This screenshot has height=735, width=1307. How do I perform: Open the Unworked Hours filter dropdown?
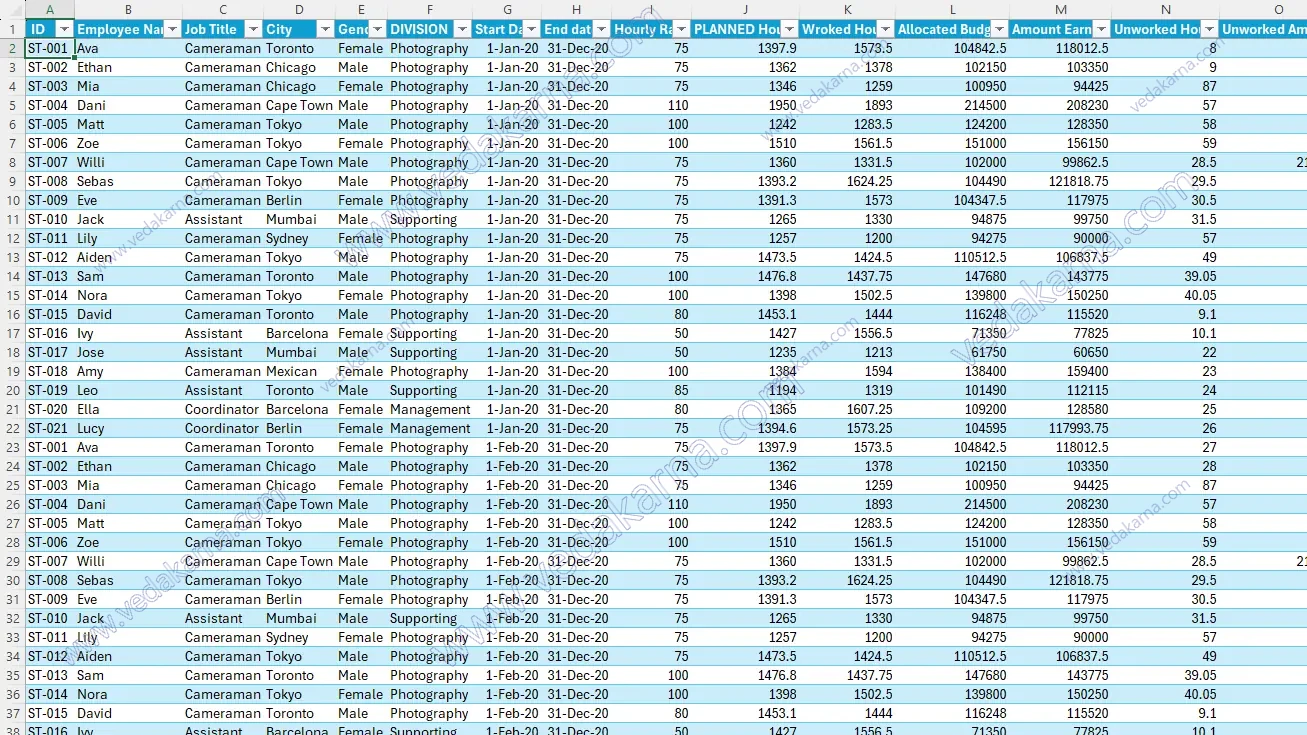(x=1210, y=29)
